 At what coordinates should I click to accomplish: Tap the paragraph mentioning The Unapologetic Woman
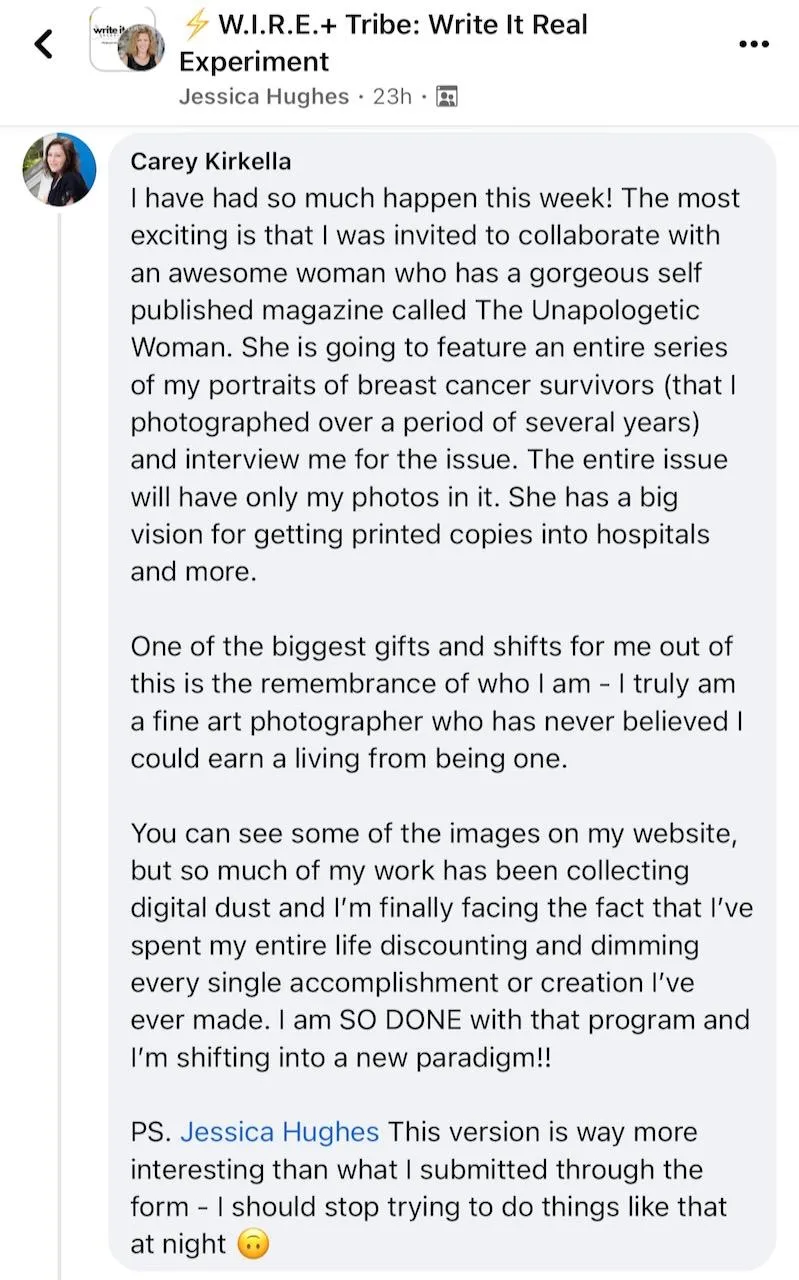coord(437,384)
